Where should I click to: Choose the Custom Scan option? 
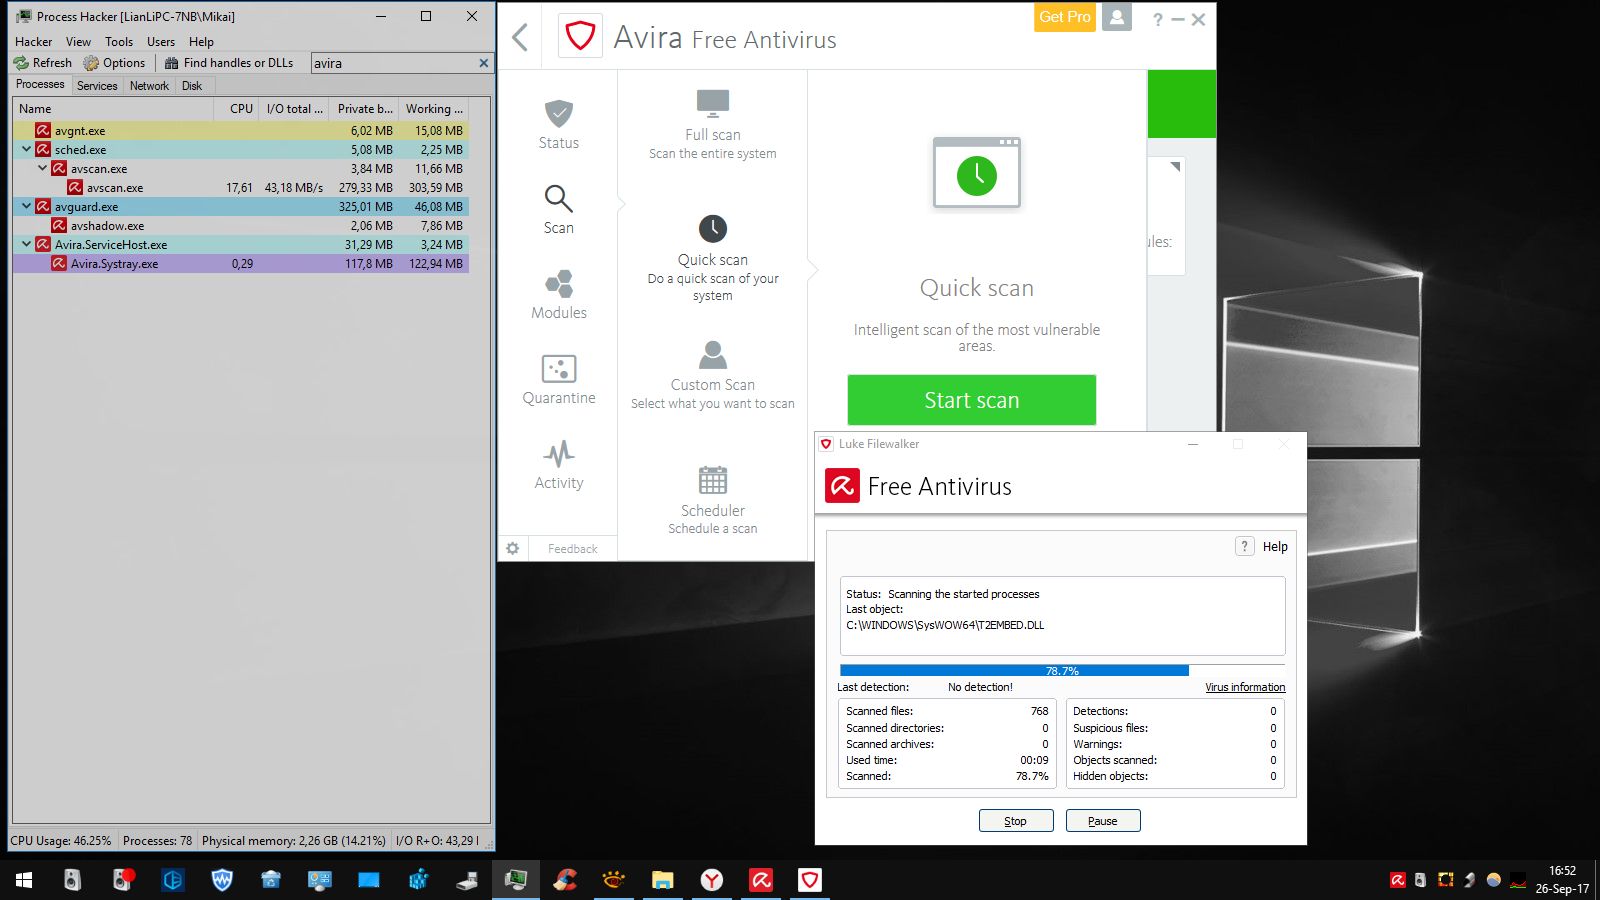(x=713, y=375)
